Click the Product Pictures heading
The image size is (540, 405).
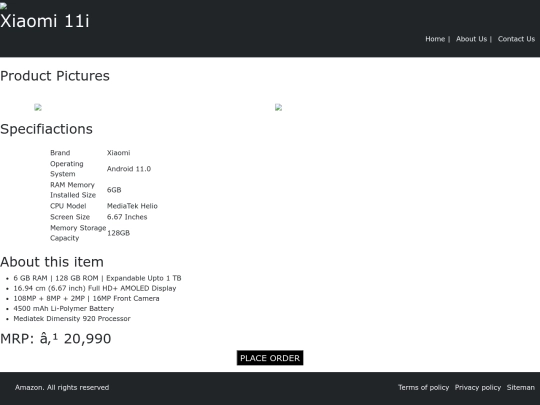pos(55,76)
